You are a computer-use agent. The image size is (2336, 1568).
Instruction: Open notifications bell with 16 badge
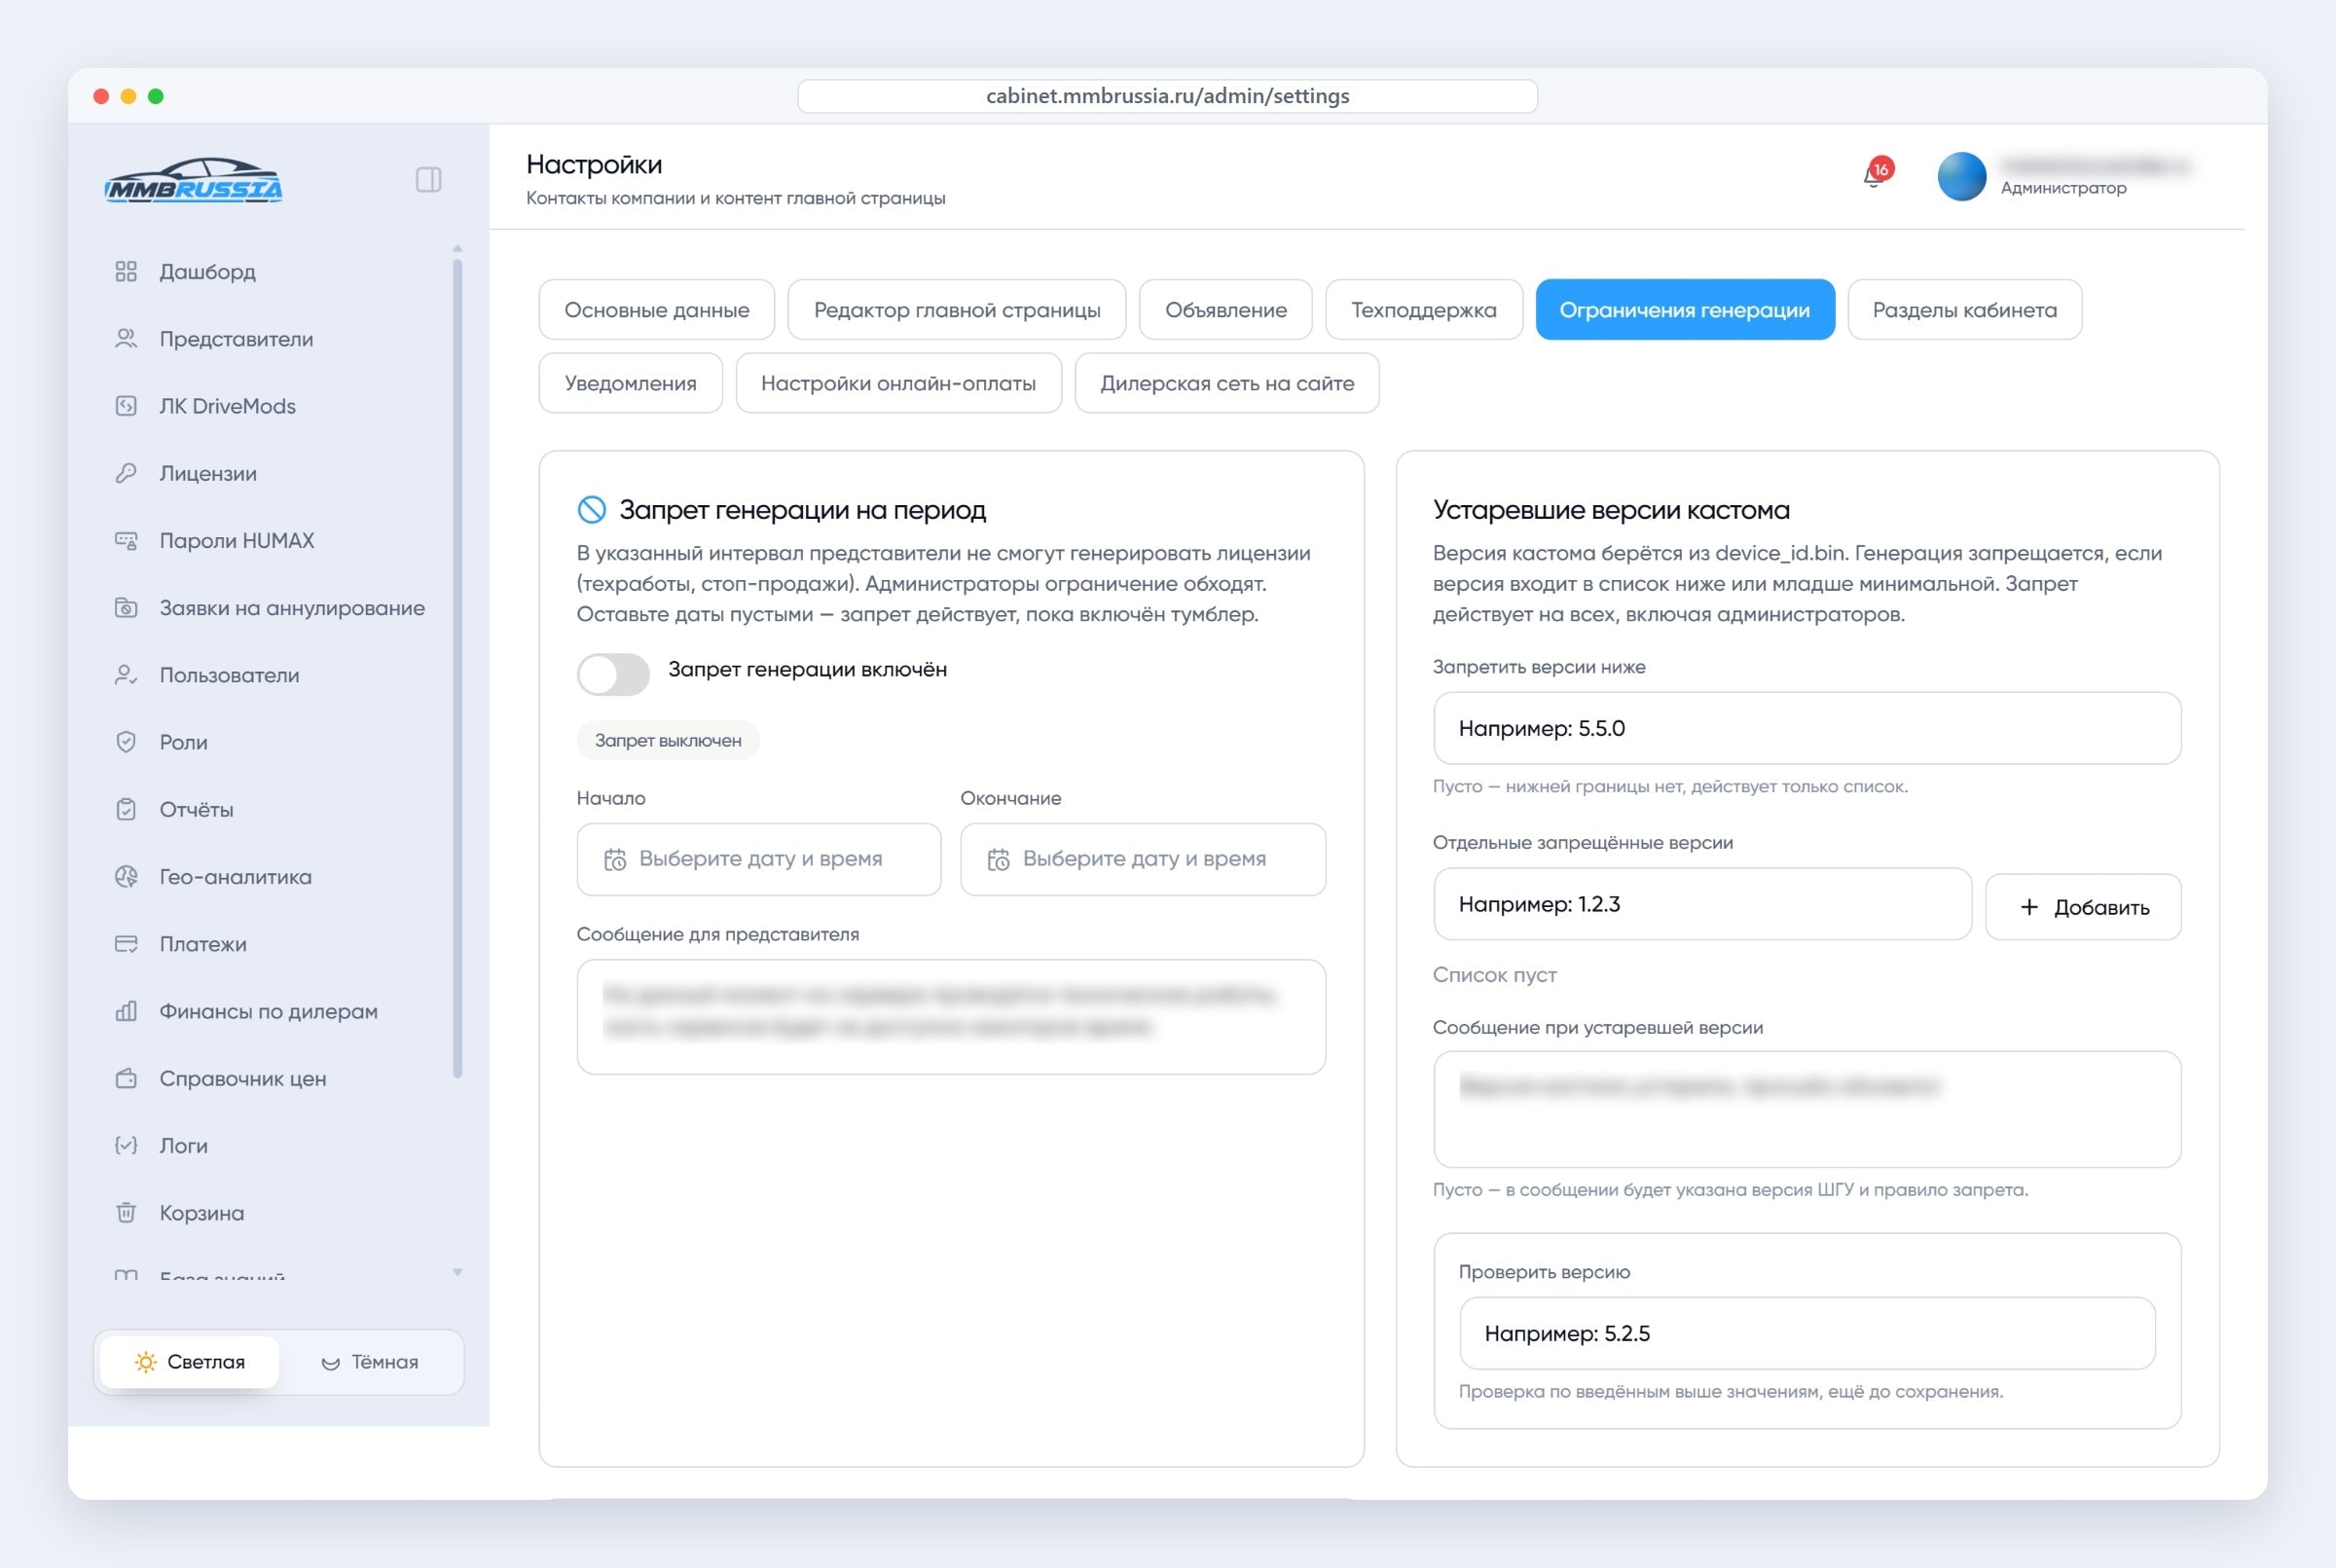(x=1876, y=174)
